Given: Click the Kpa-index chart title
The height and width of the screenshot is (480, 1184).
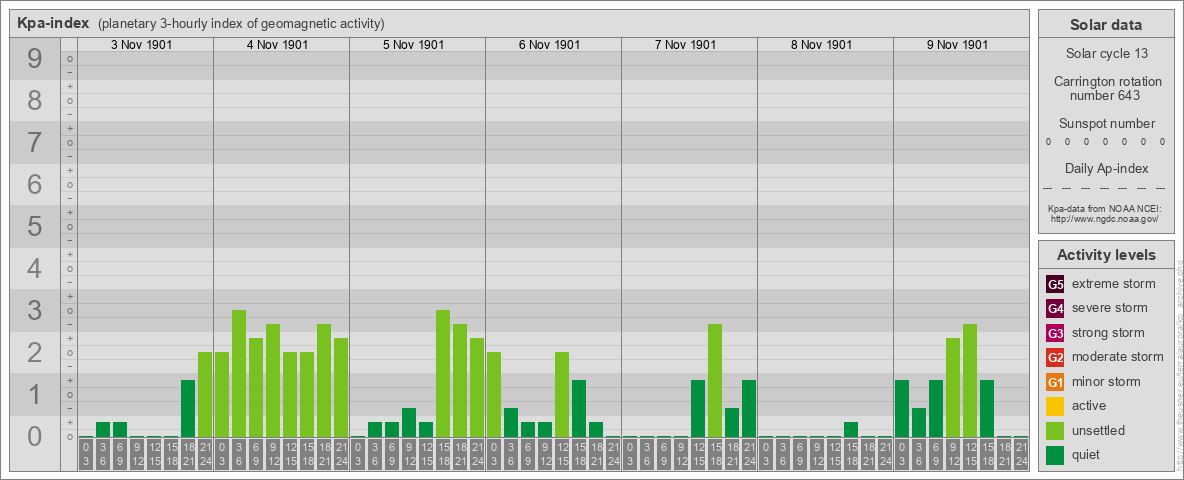Looking at the screenshot, I should click(x=53, y=23).
